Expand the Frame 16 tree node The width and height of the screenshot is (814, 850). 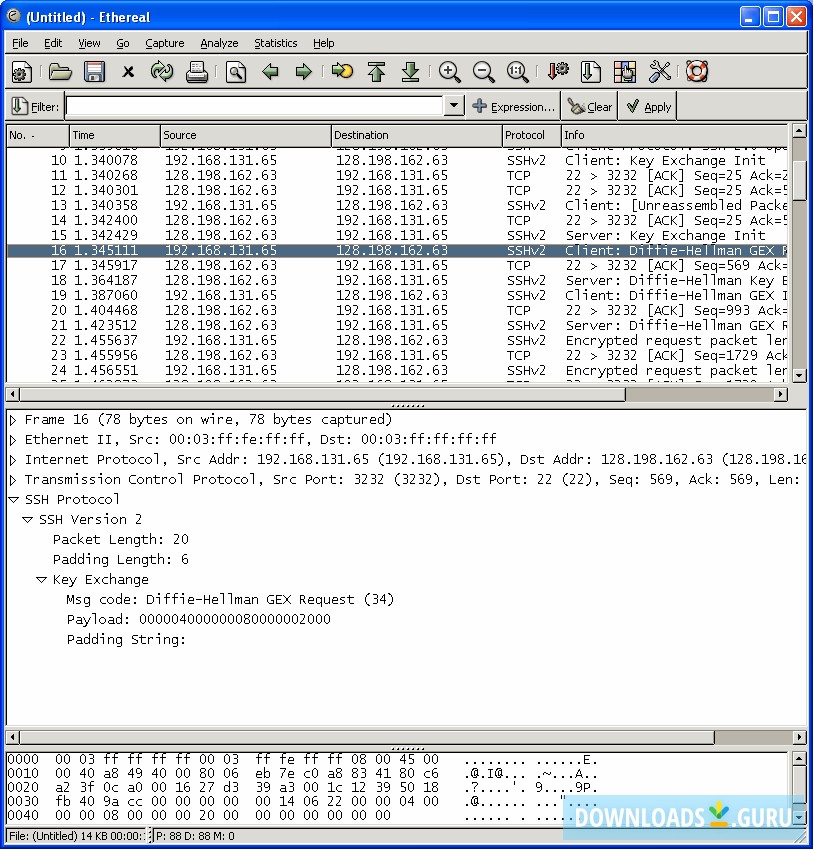pos(14,420)
